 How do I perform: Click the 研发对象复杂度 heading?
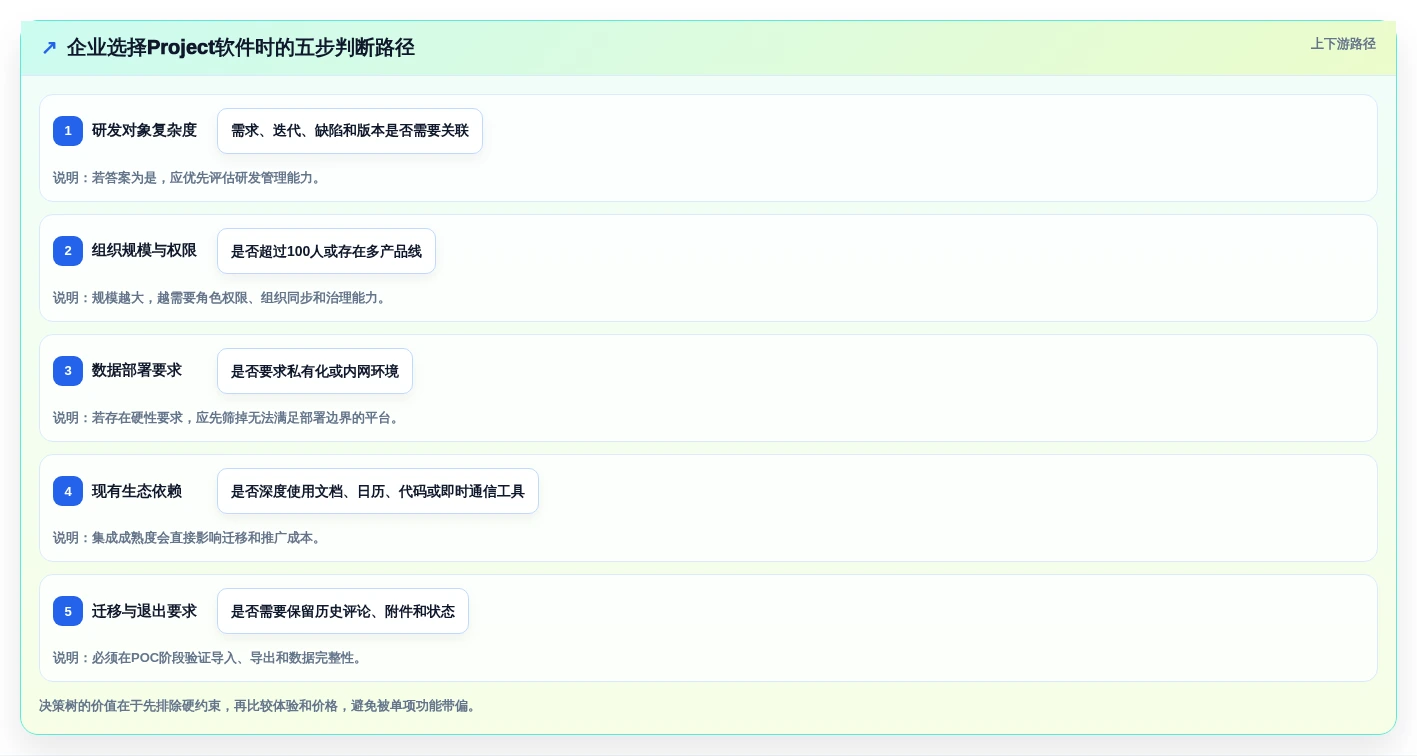click(x=144, y=130)
